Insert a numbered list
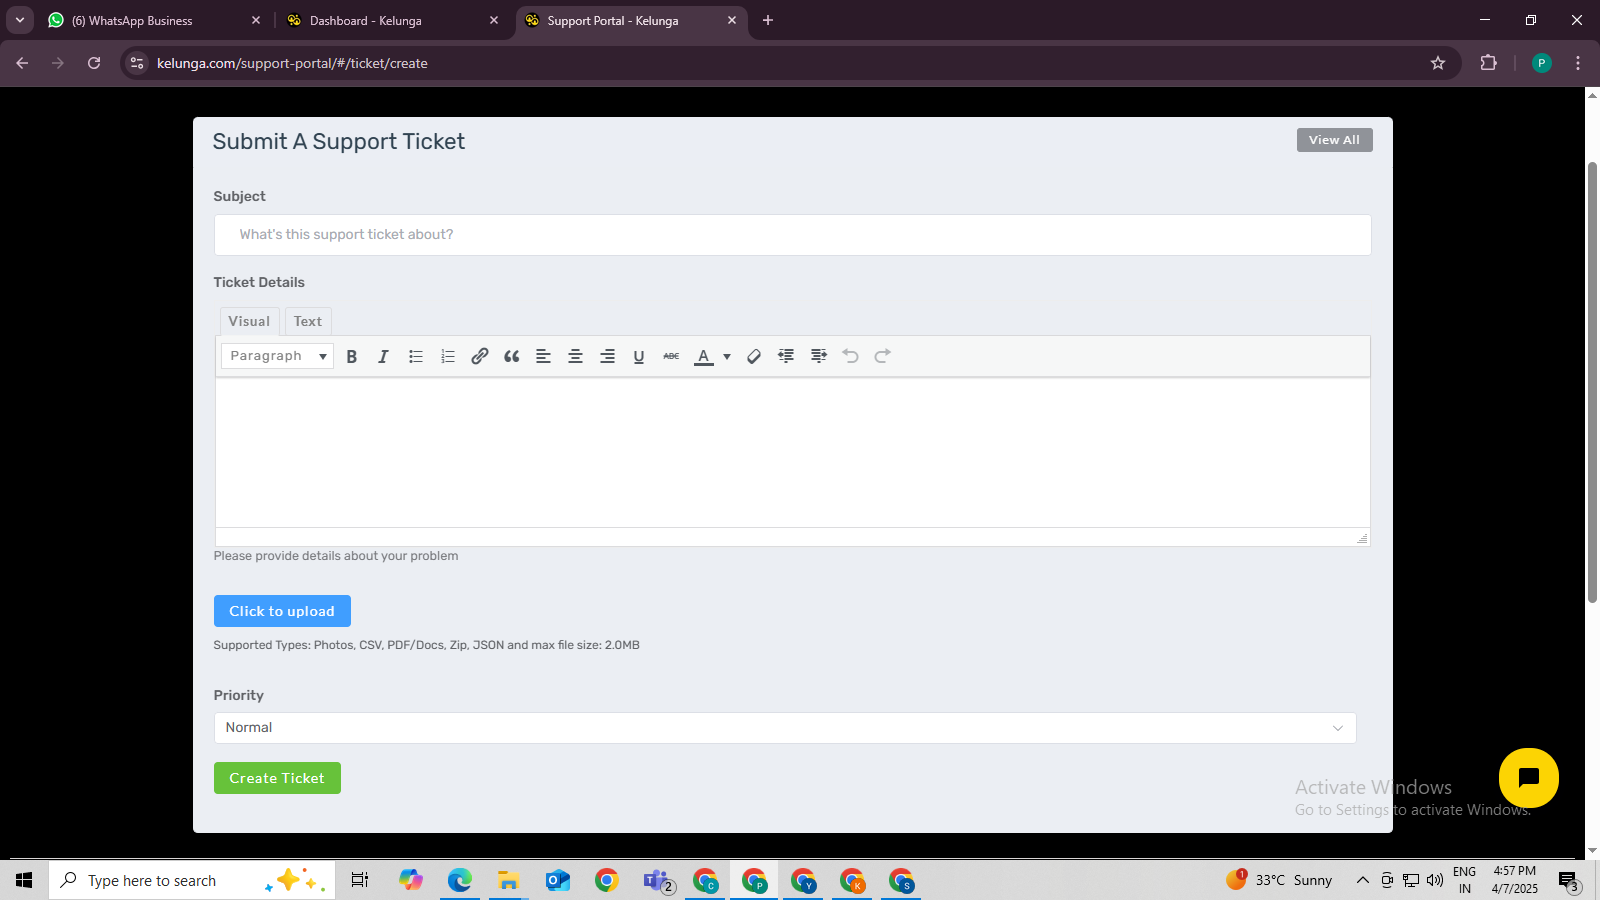 click(447, 356)
